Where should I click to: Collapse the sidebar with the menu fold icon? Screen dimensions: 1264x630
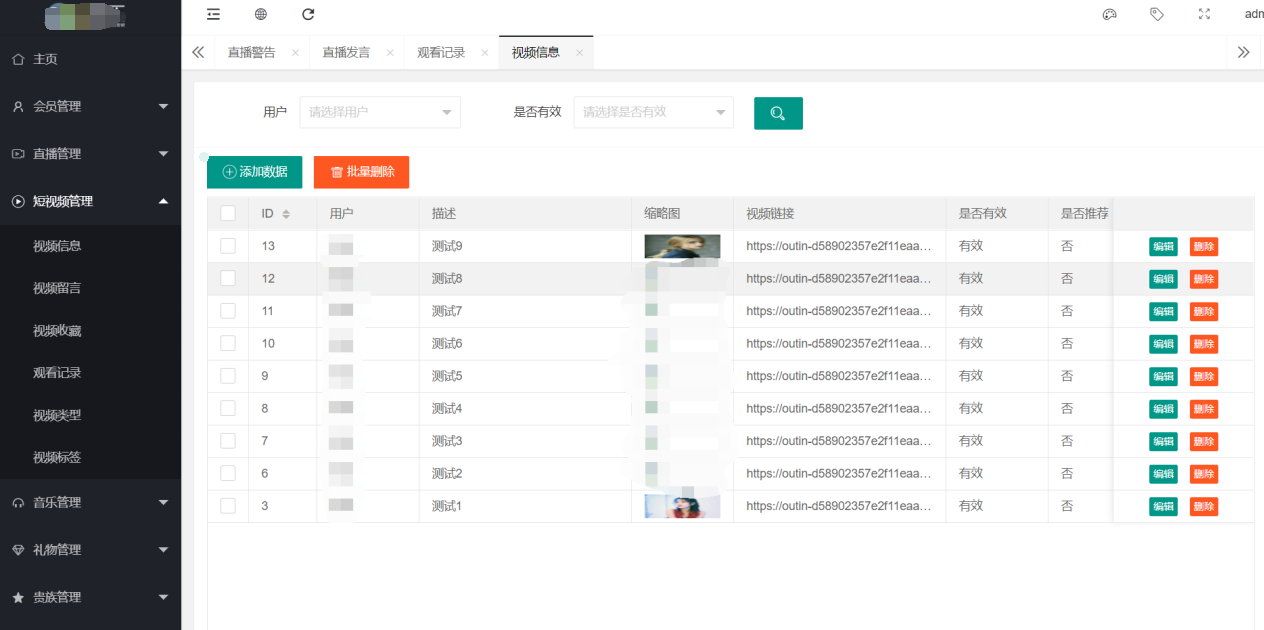coord(213,14)
